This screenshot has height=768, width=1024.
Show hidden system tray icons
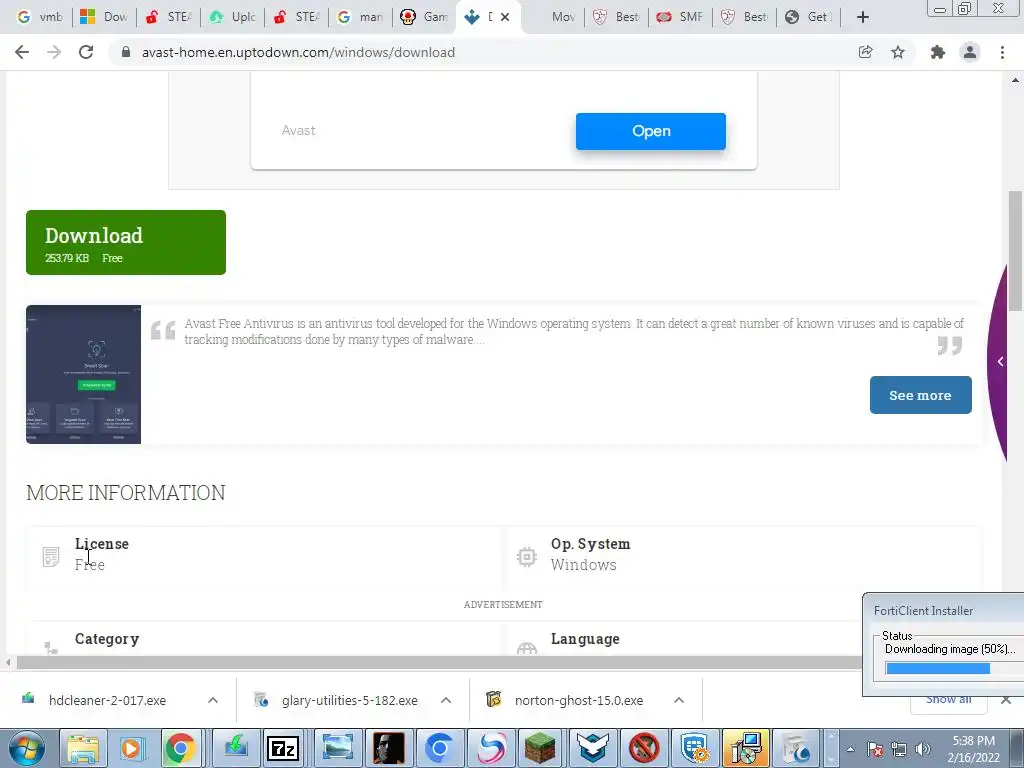point(850,750)
